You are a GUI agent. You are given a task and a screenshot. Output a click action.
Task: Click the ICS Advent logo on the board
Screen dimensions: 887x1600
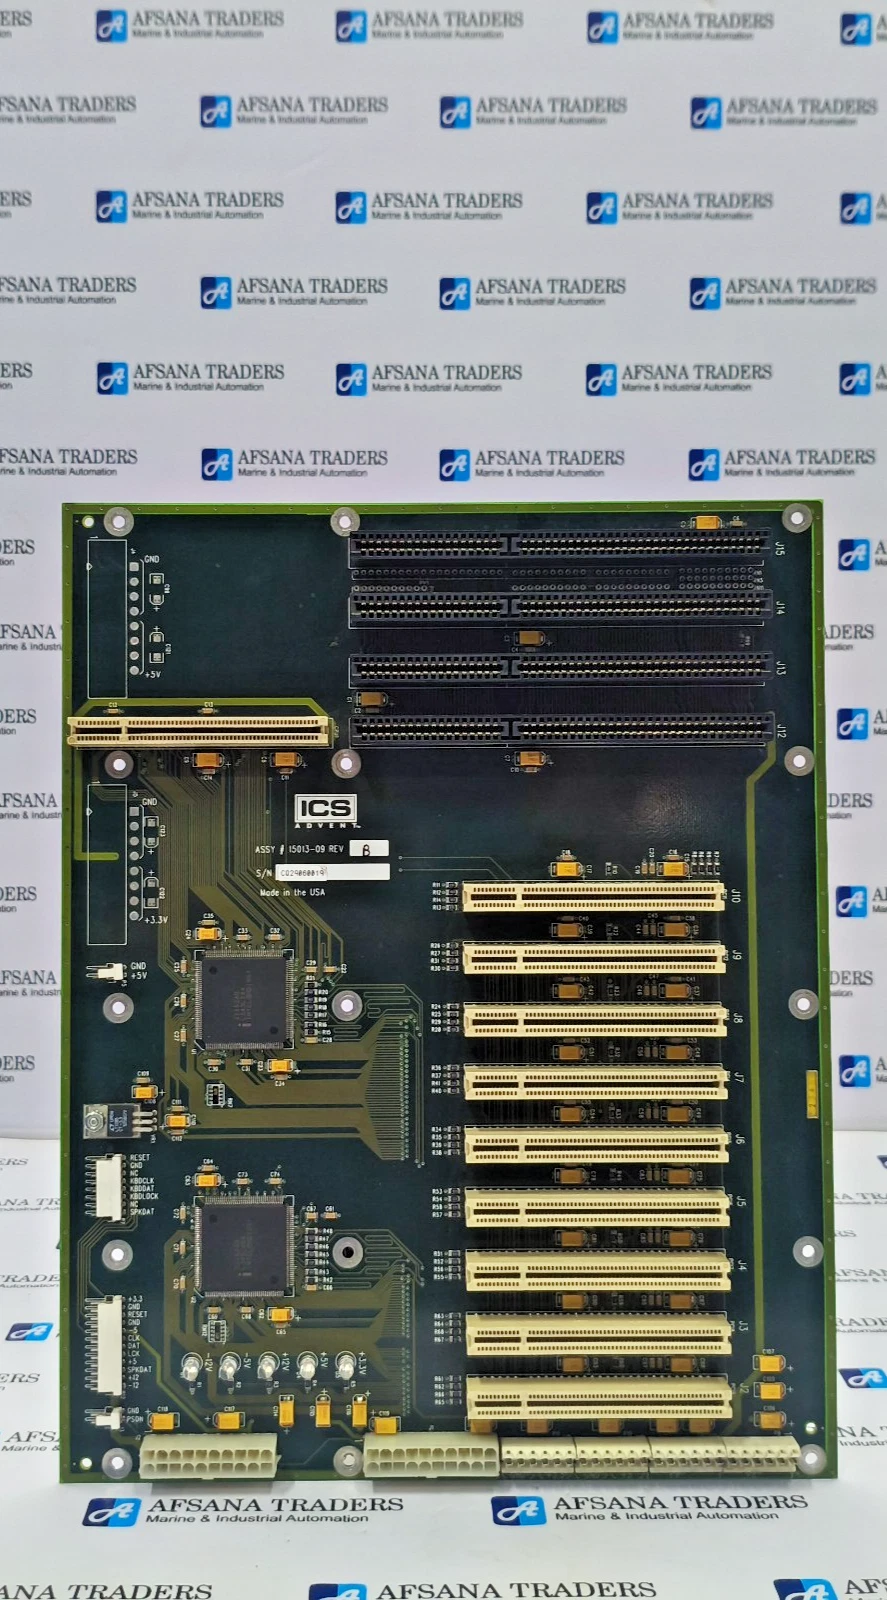point(325,810)
